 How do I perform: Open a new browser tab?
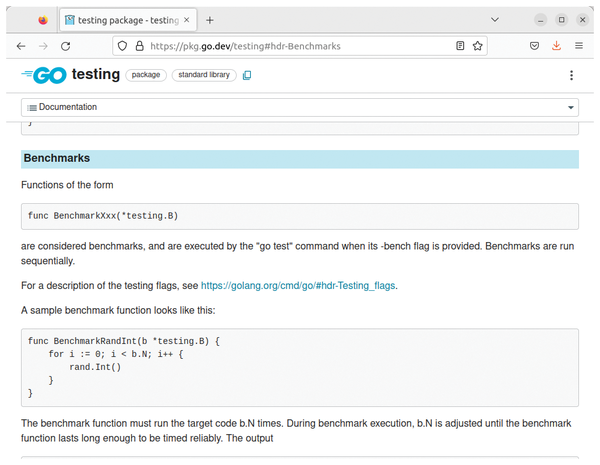[x=210, y=20]
